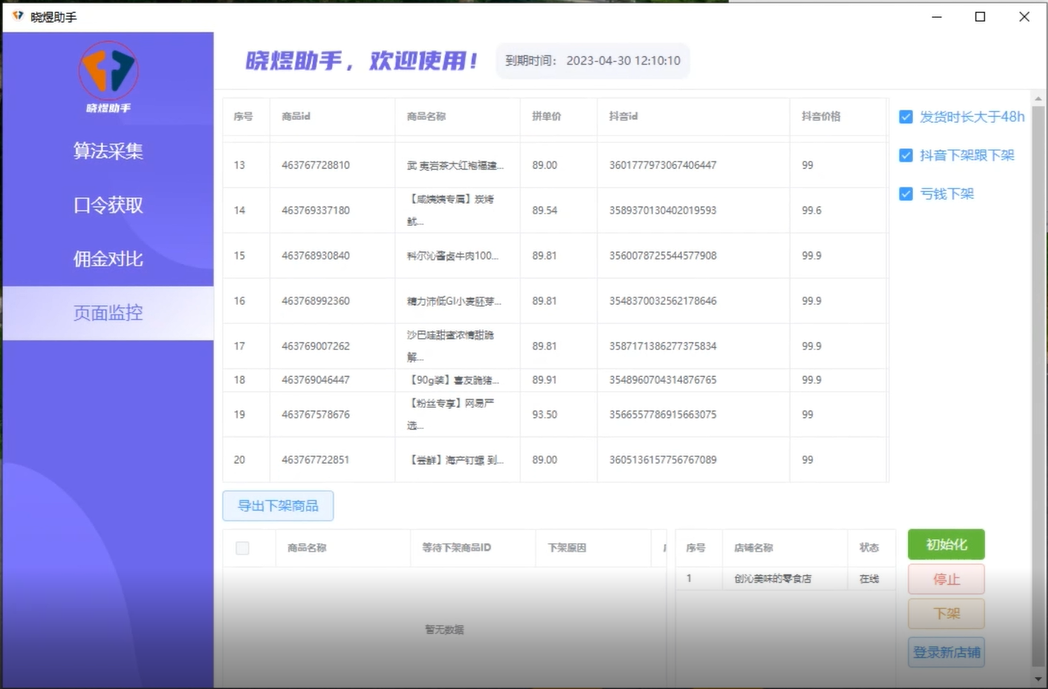The image size is (1048, 689).
Task: Click the green 初始化 button
Action: tap(946, 545)
